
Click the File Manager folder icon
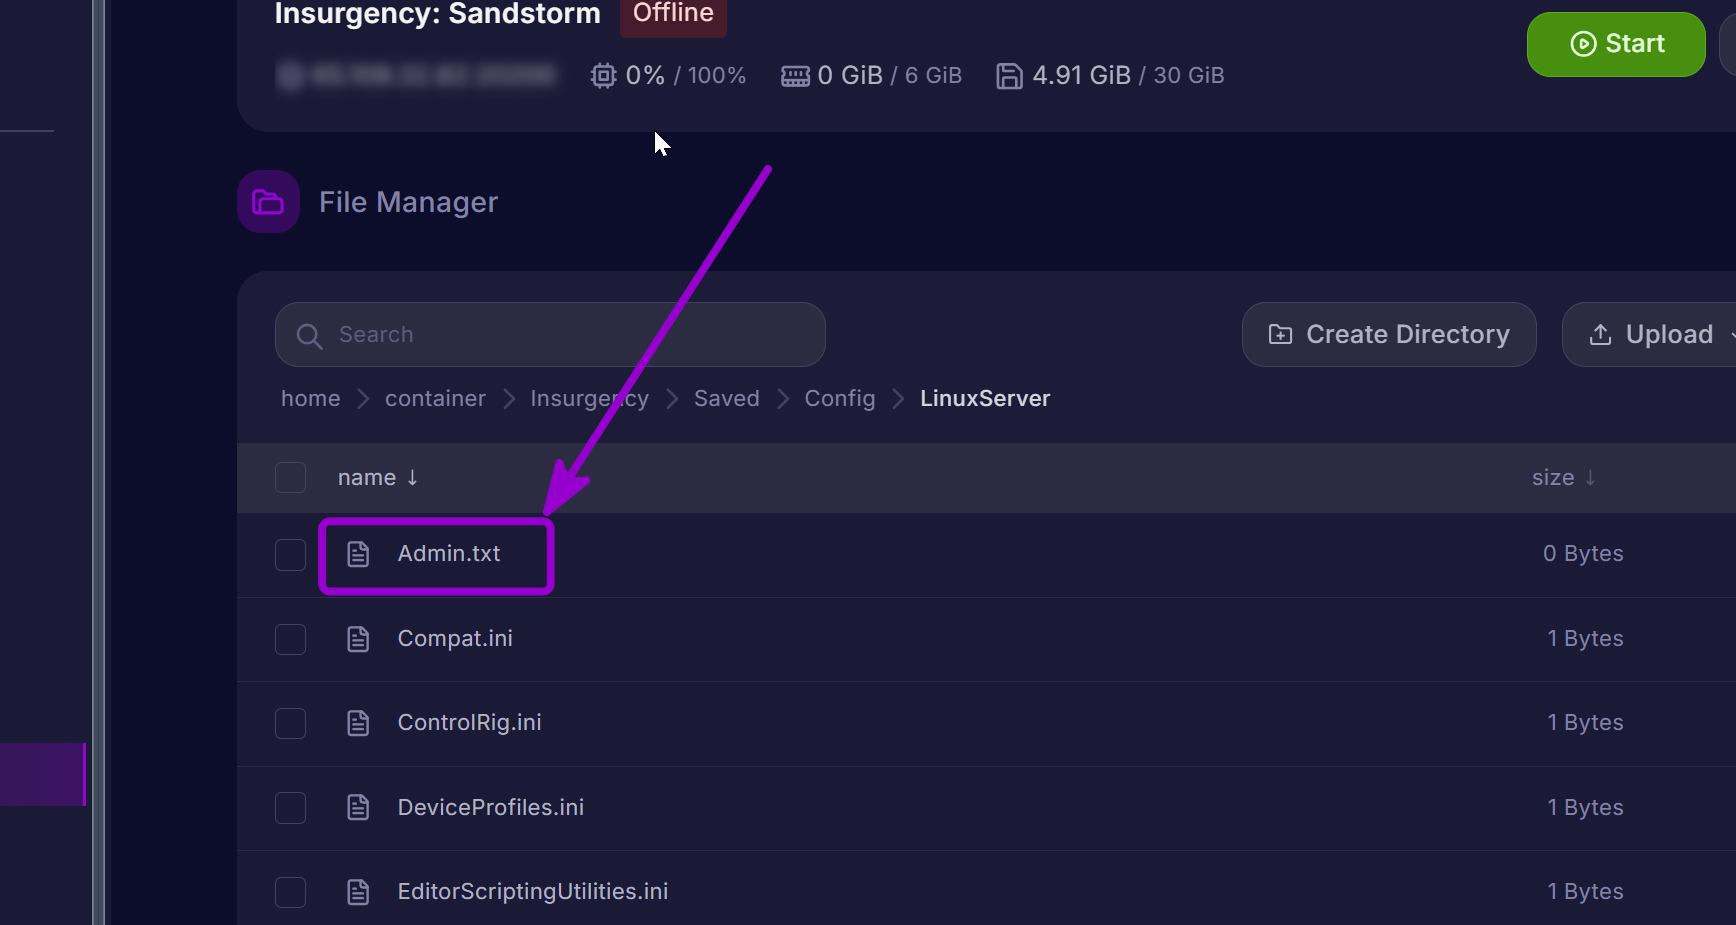tap(268, 202)
